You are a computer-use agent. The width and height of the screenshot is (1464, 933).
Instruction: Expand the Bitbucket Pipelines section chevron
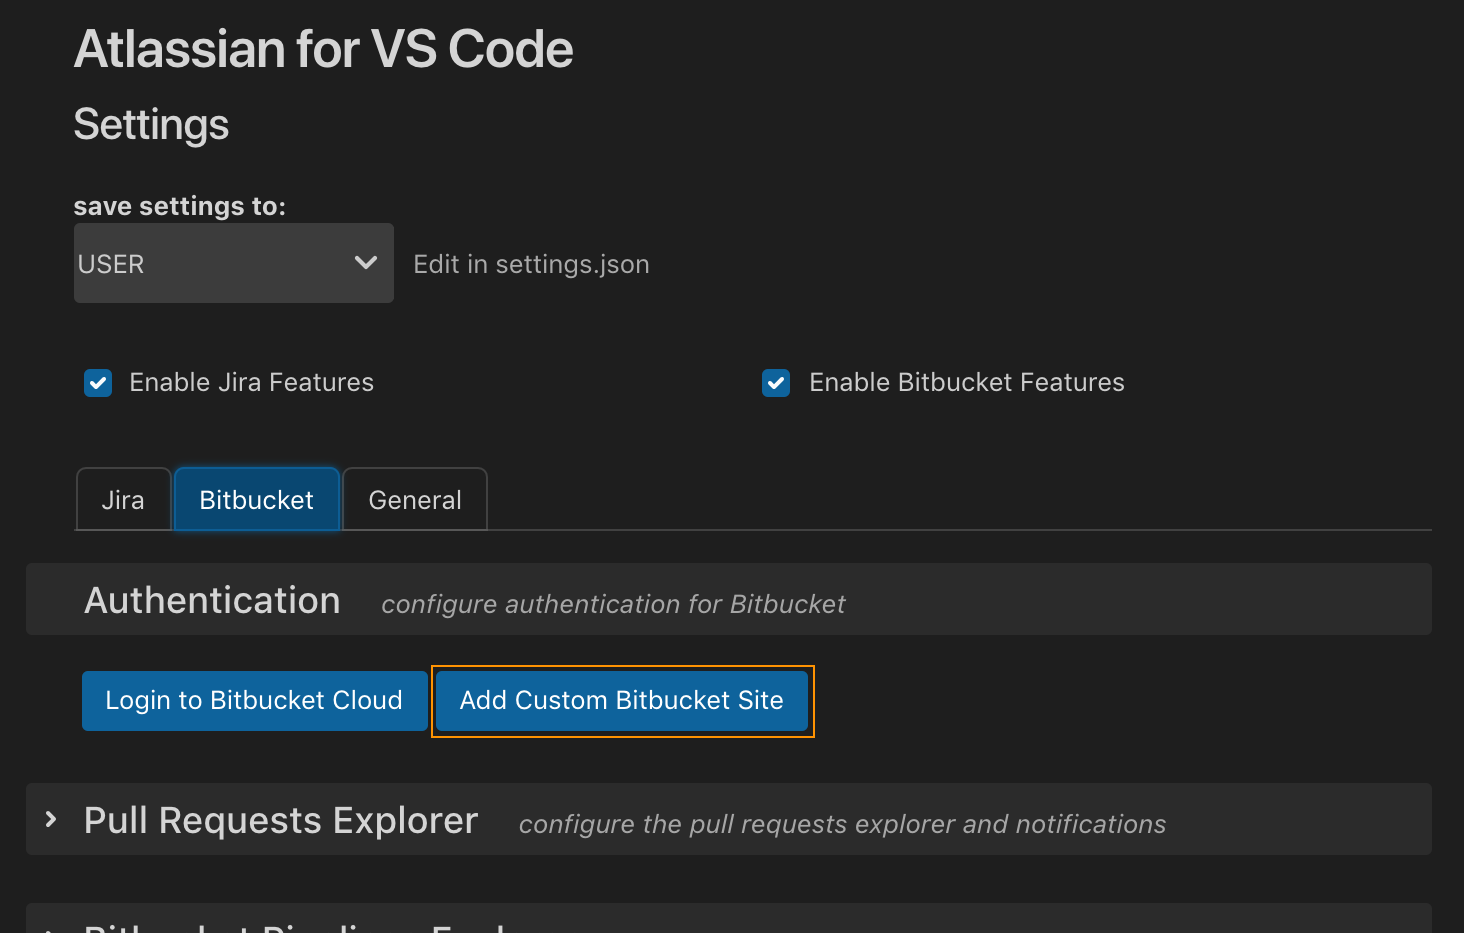click(51, 928)
